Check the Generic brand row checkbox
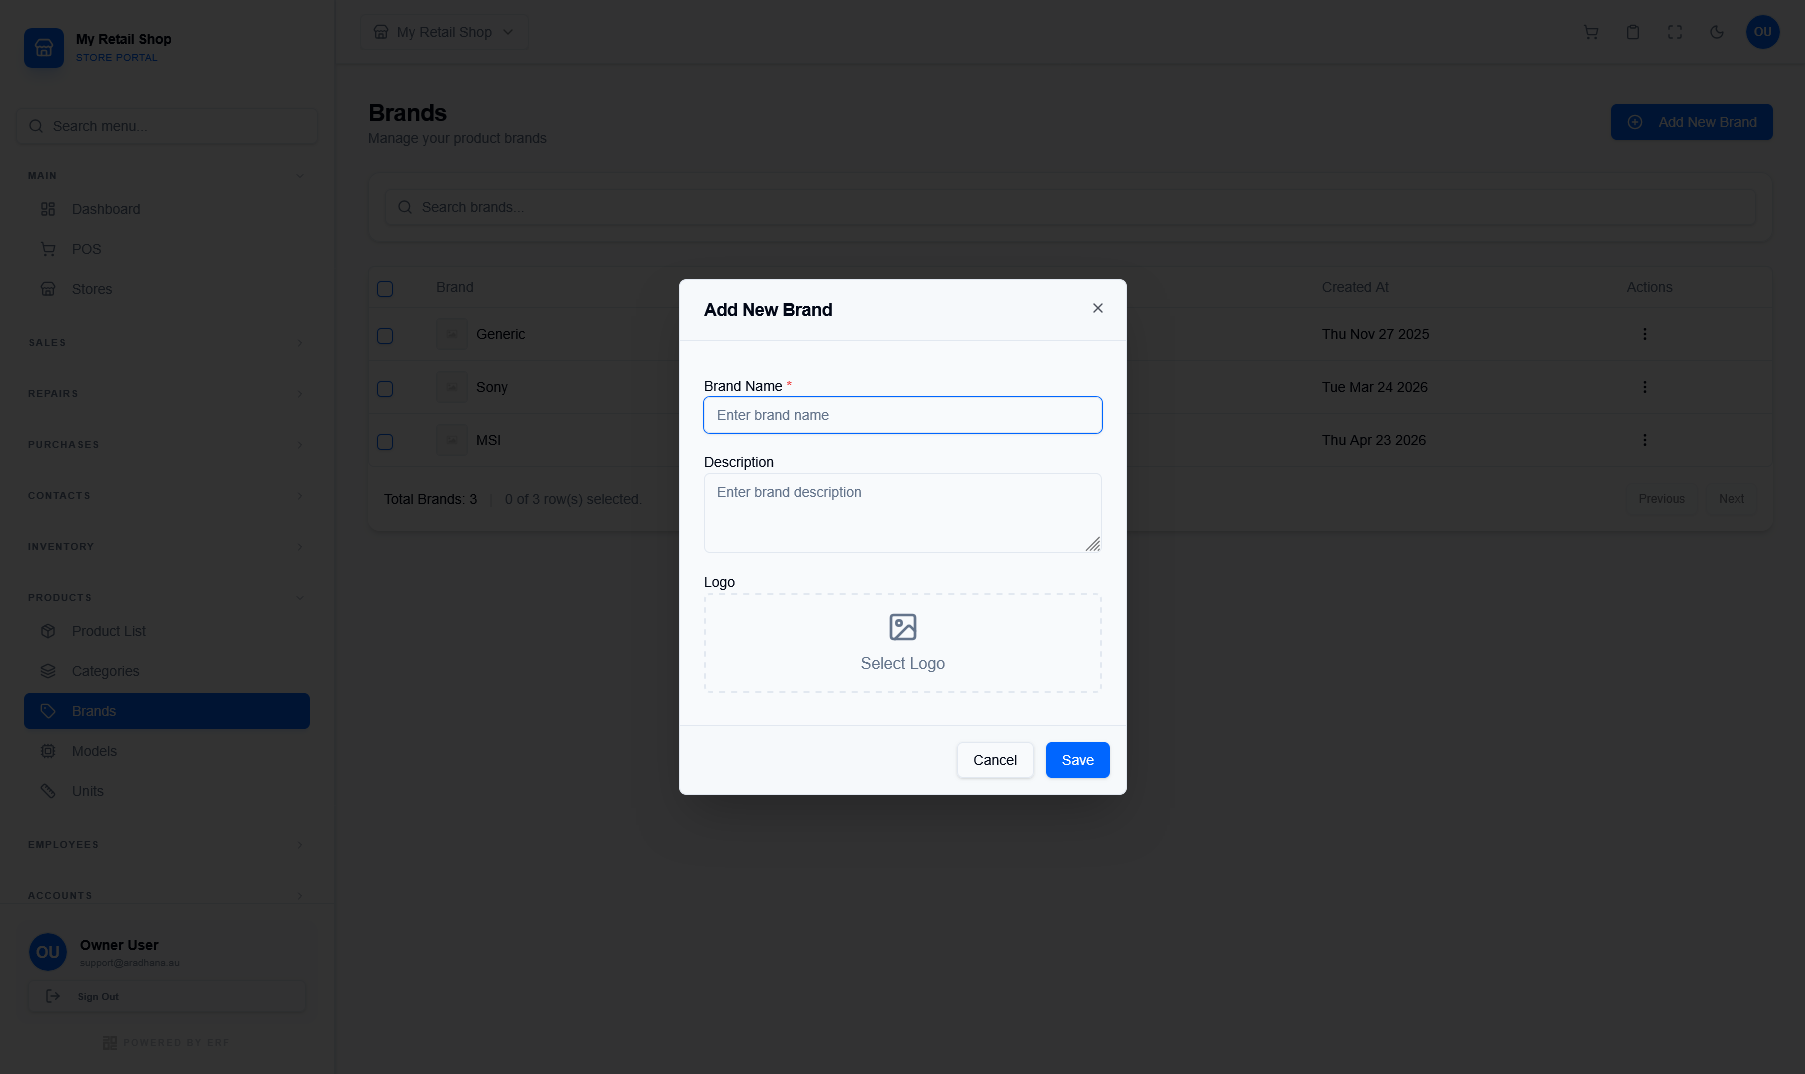The height and width of the screenshot is (1074, 1805). pos(385,336)
